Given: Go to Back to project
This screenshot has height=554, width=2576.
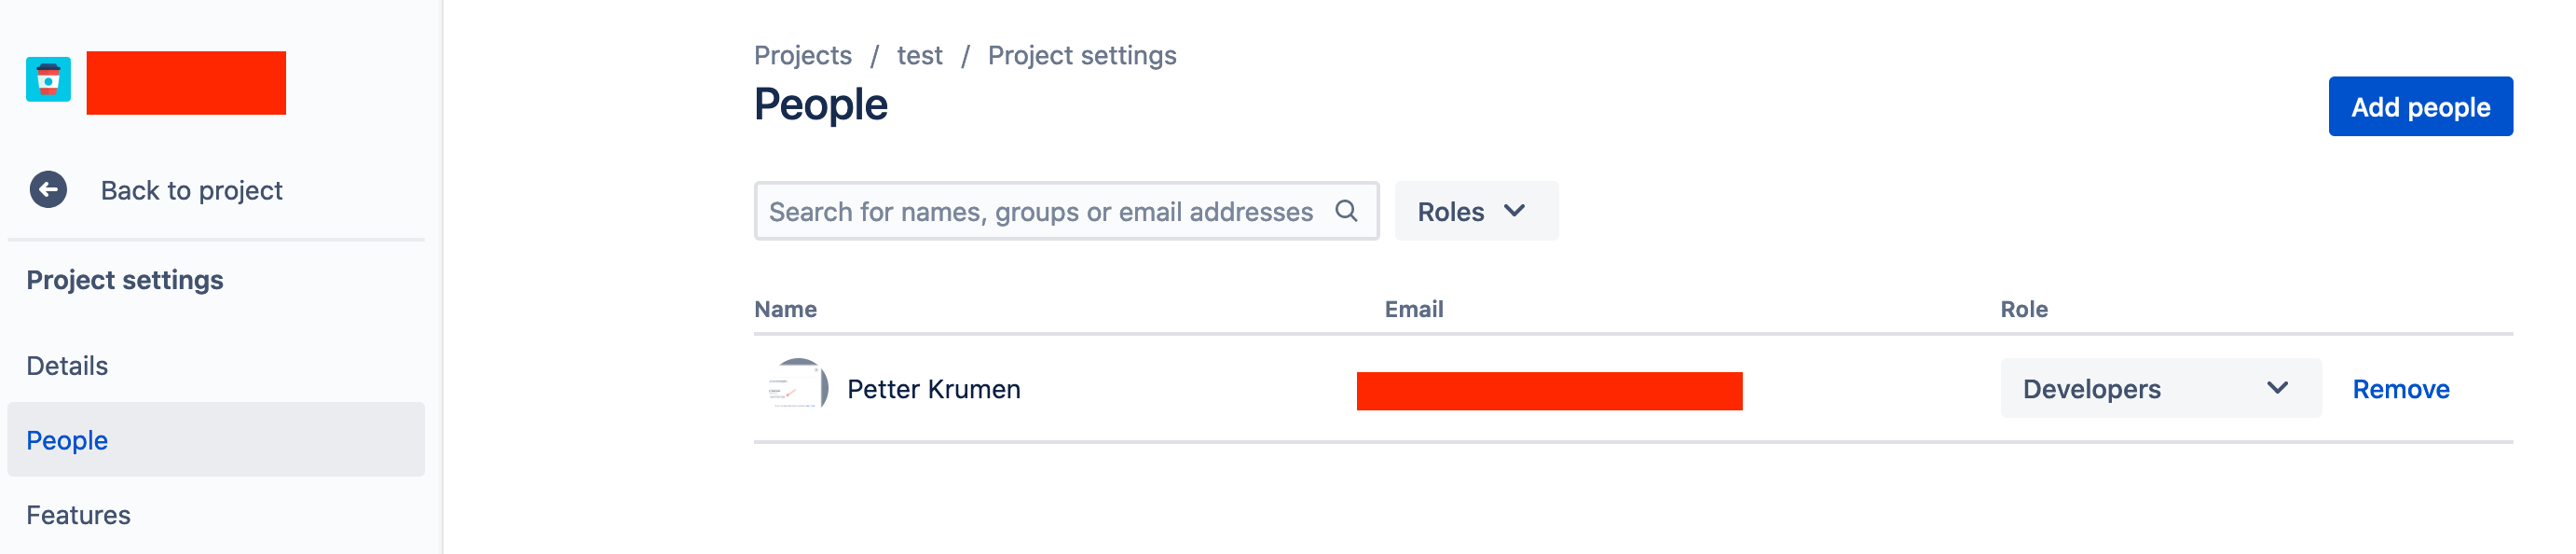Looking at the screenshot, I should coord(191,190).
